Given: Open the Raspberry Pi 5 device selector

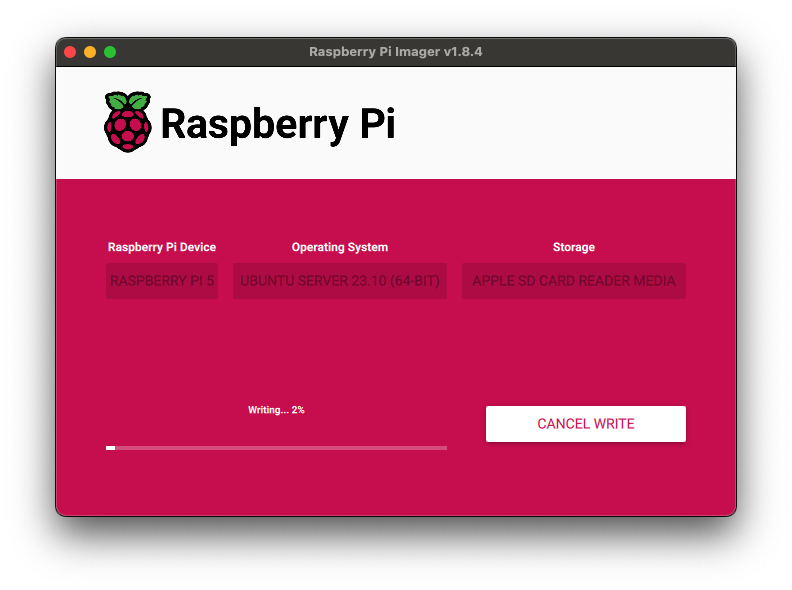Looking at the screenshot, I should coord(162,281).
